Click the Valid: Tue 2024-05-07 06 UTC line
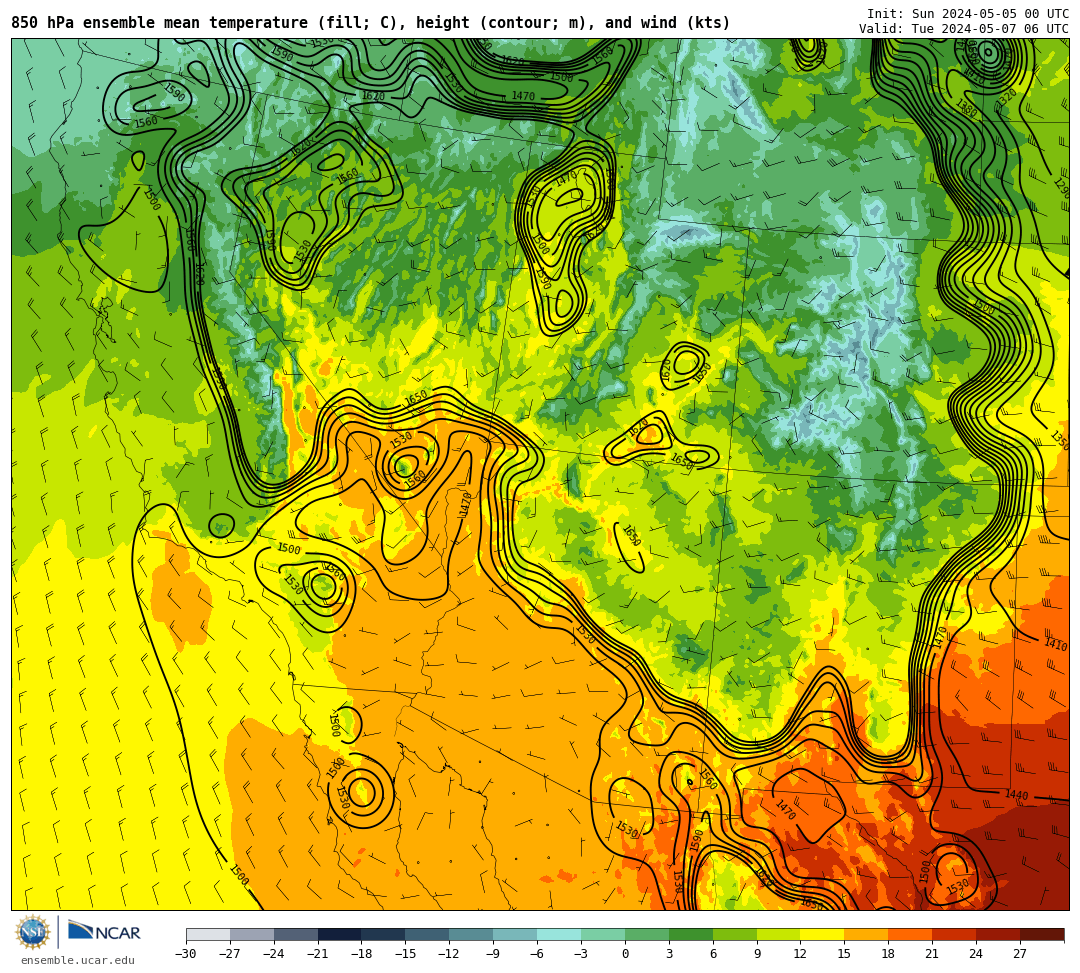The height and width of the screenshot is (973, 1080). (964, 29)
